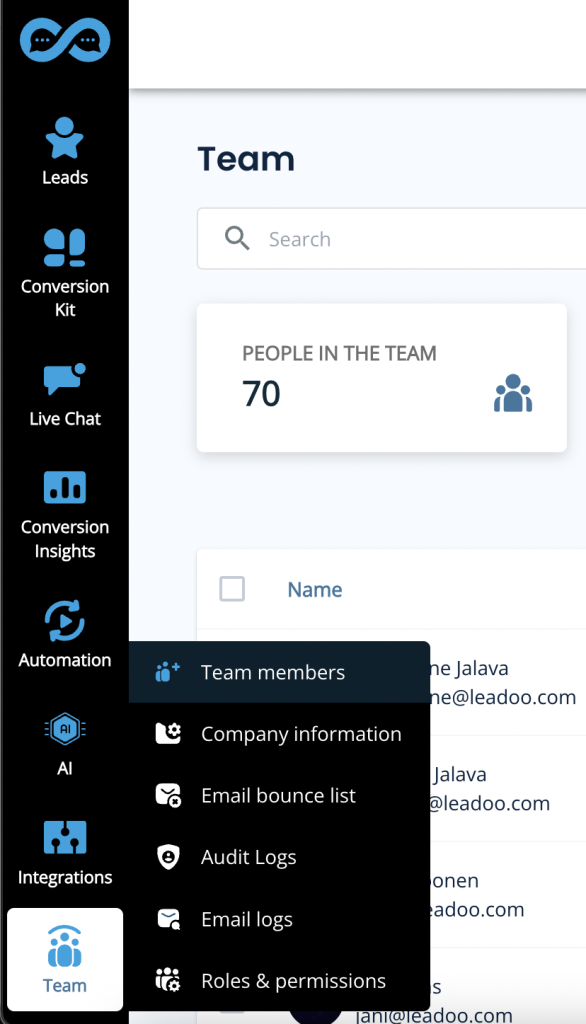
Task: Click the Team label in the sidebar
Action: pyautogui.click(x=65, y=985)
